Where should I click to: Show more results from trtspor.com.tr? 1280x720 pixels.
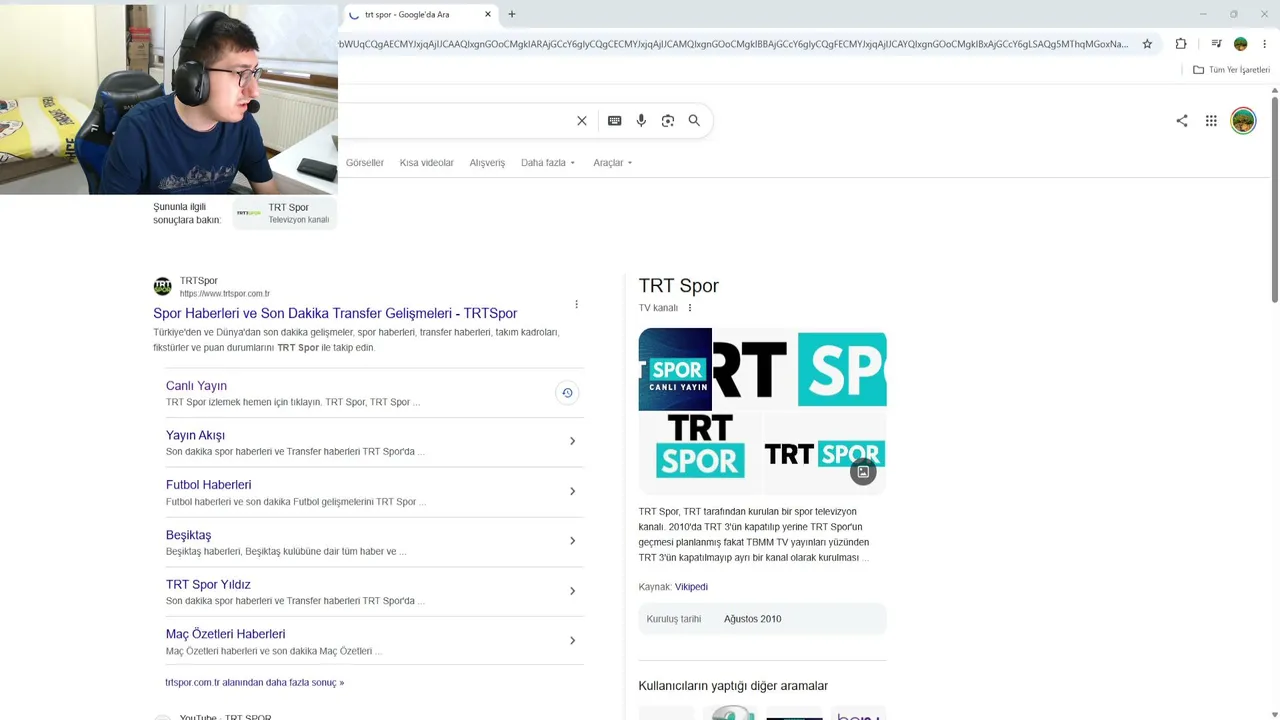tap(254, 683)
